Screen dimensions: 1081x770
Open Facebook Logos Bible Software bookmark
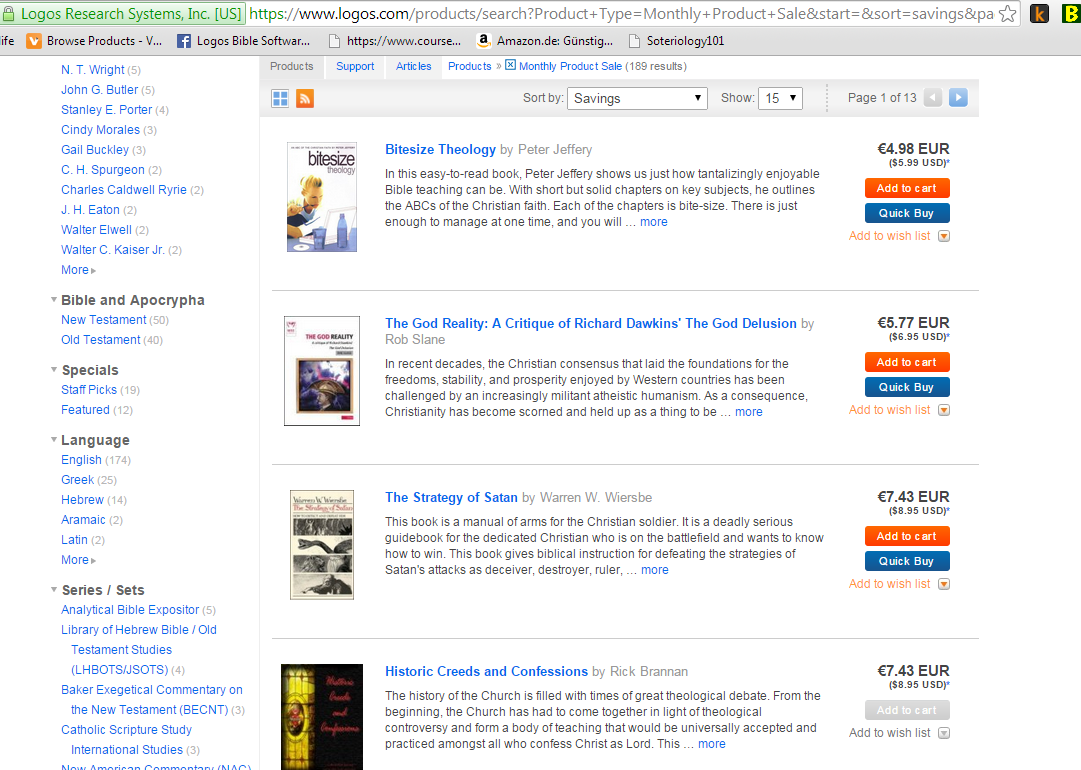tap(244, 41)
